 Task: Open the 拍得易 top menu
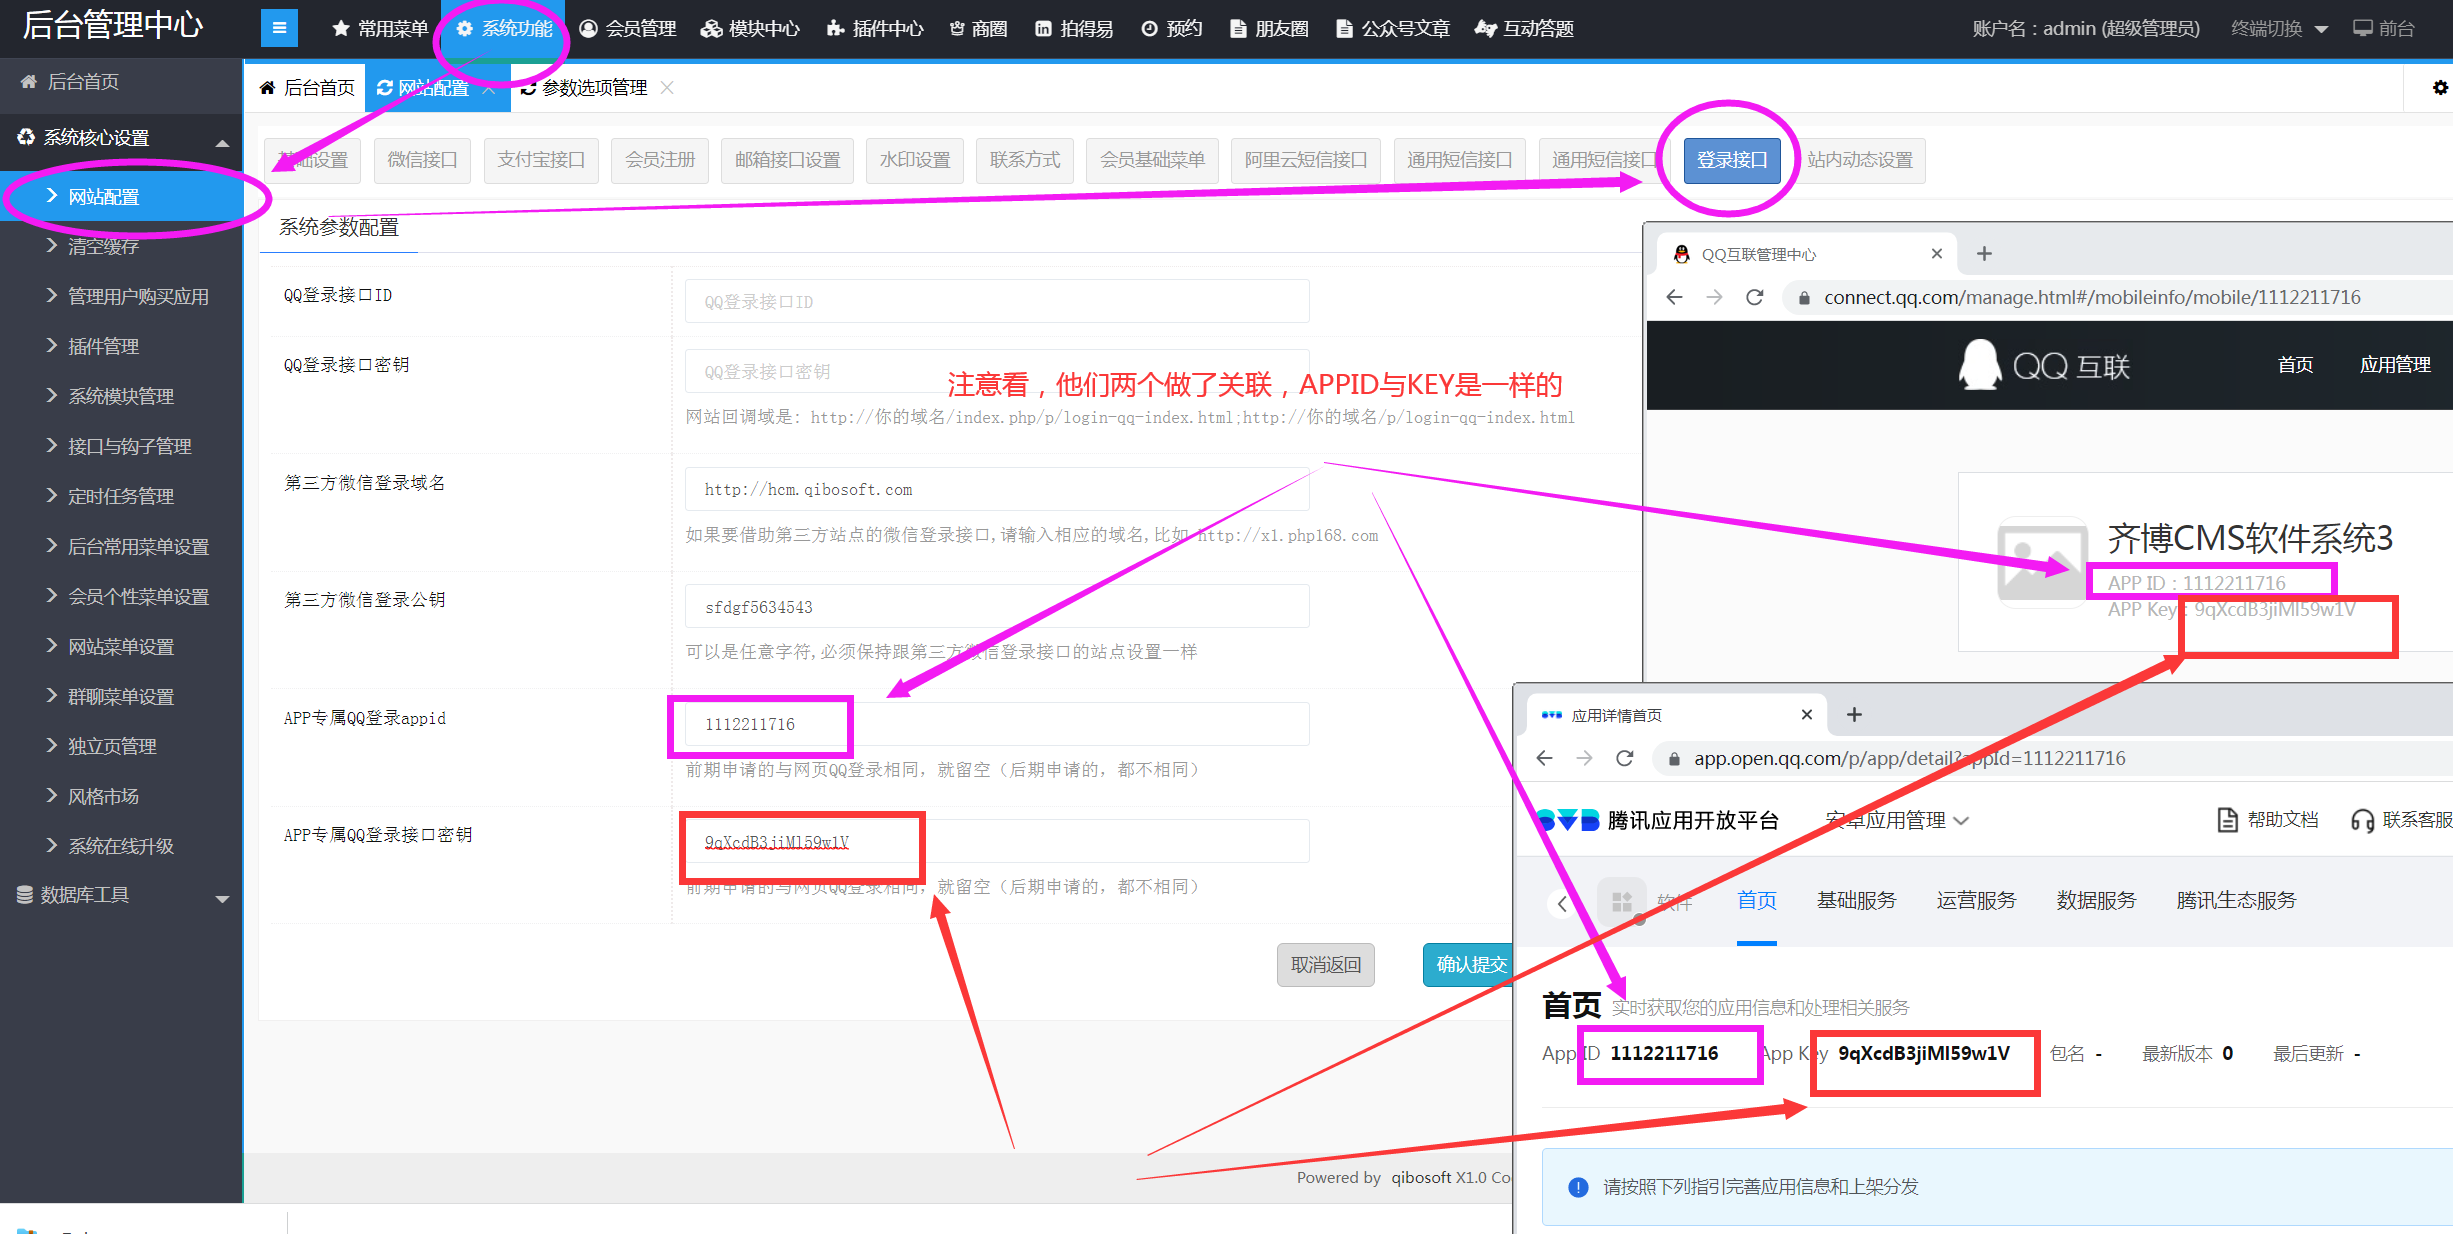pos(1074,29)
